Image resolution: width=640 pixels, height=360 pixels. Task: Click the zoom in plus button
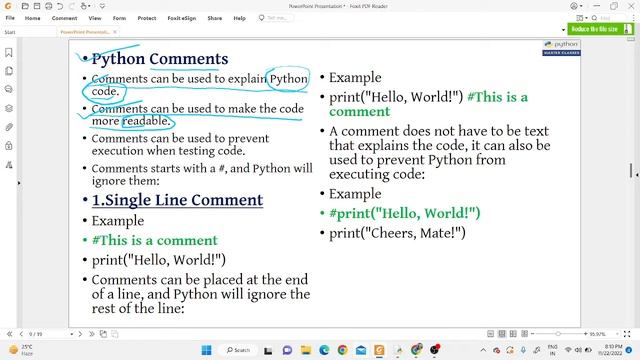[x=585, y=334]
